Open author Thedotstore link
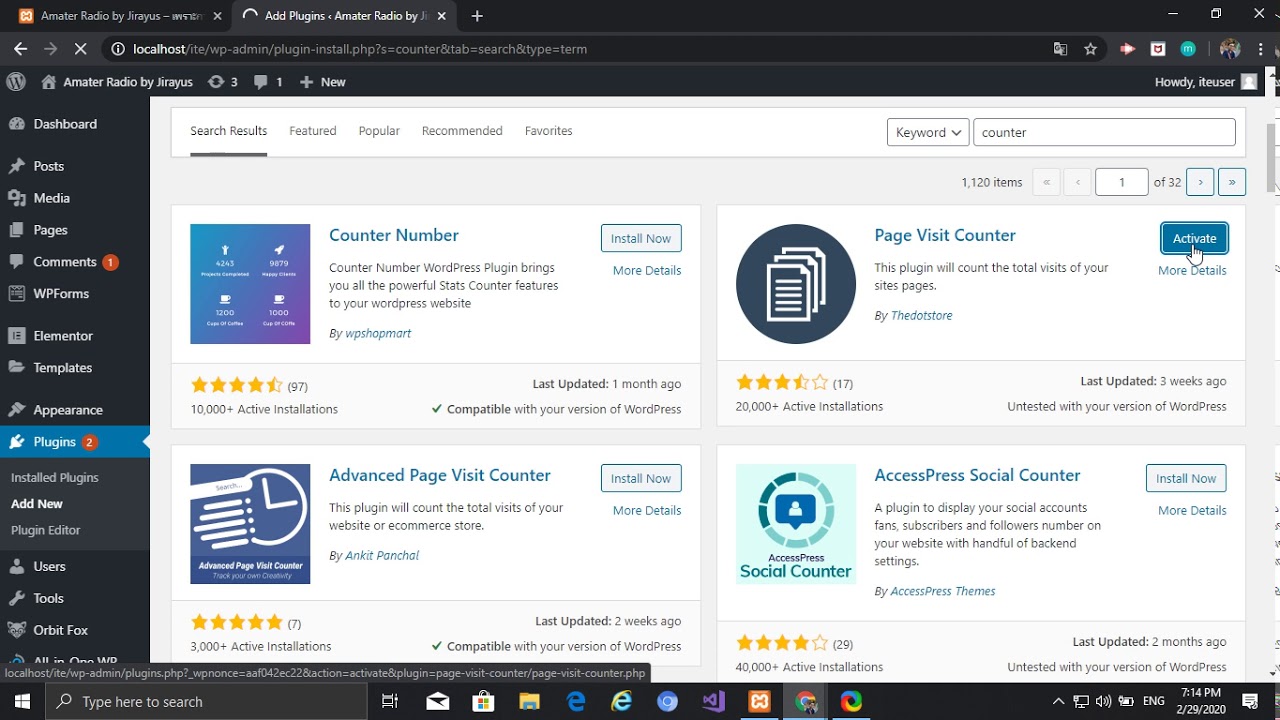1280x720 pixels. tap(921, 315)
